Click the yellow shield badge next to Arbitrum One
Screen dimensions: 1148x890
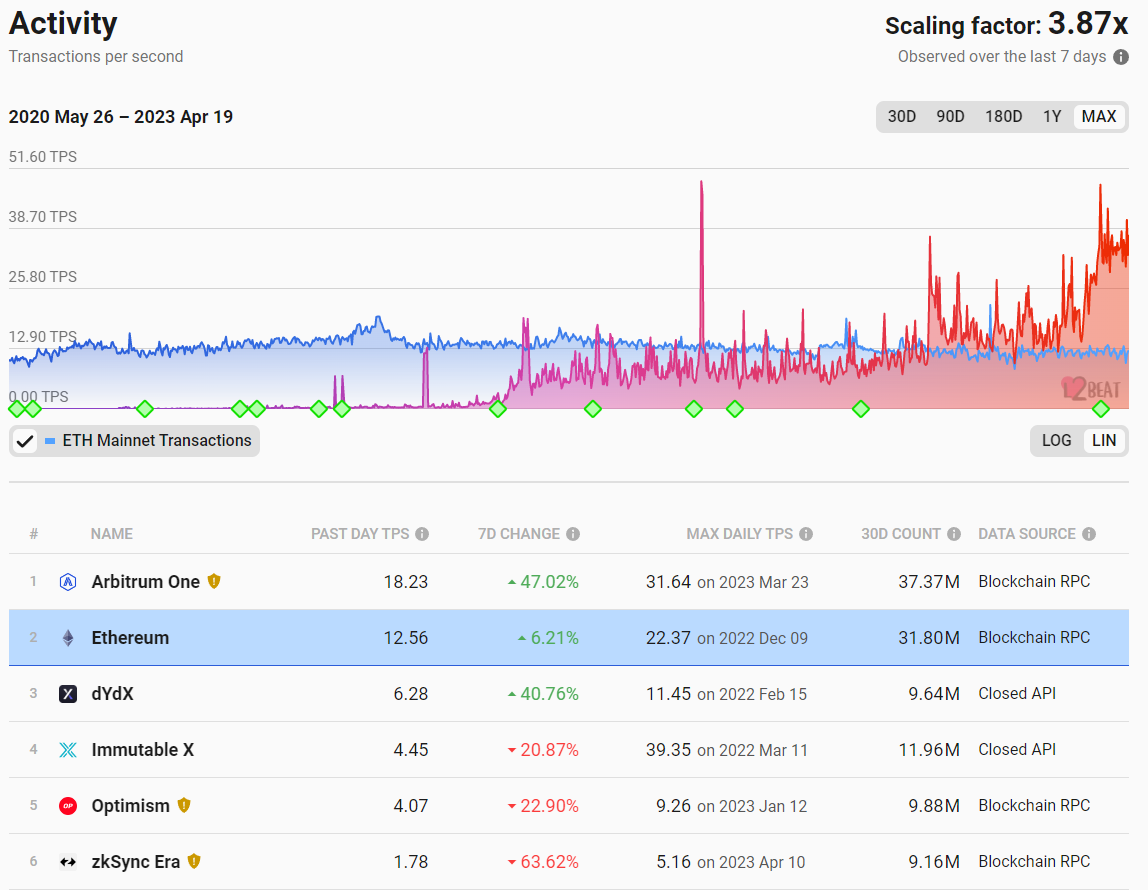coord(216,581)
